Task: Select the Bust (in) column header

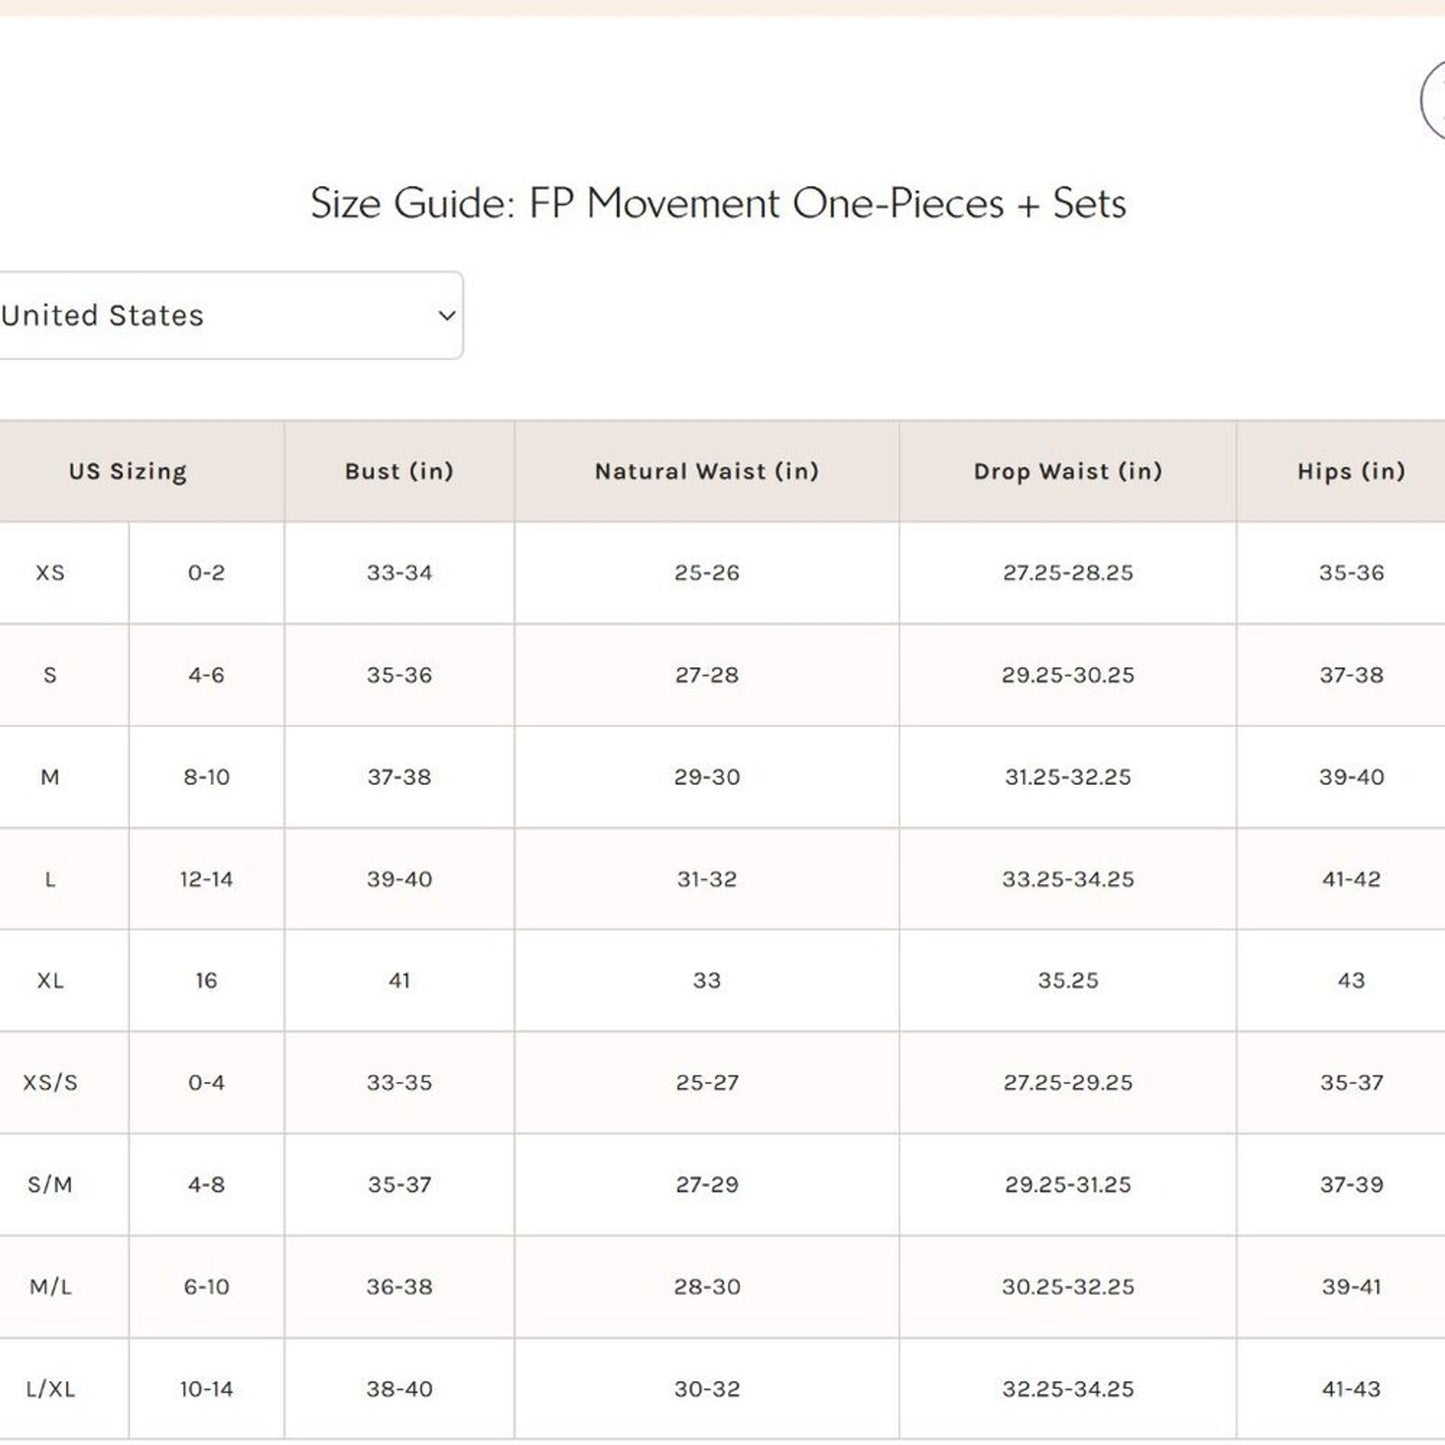Action: [x=399, y=472]
